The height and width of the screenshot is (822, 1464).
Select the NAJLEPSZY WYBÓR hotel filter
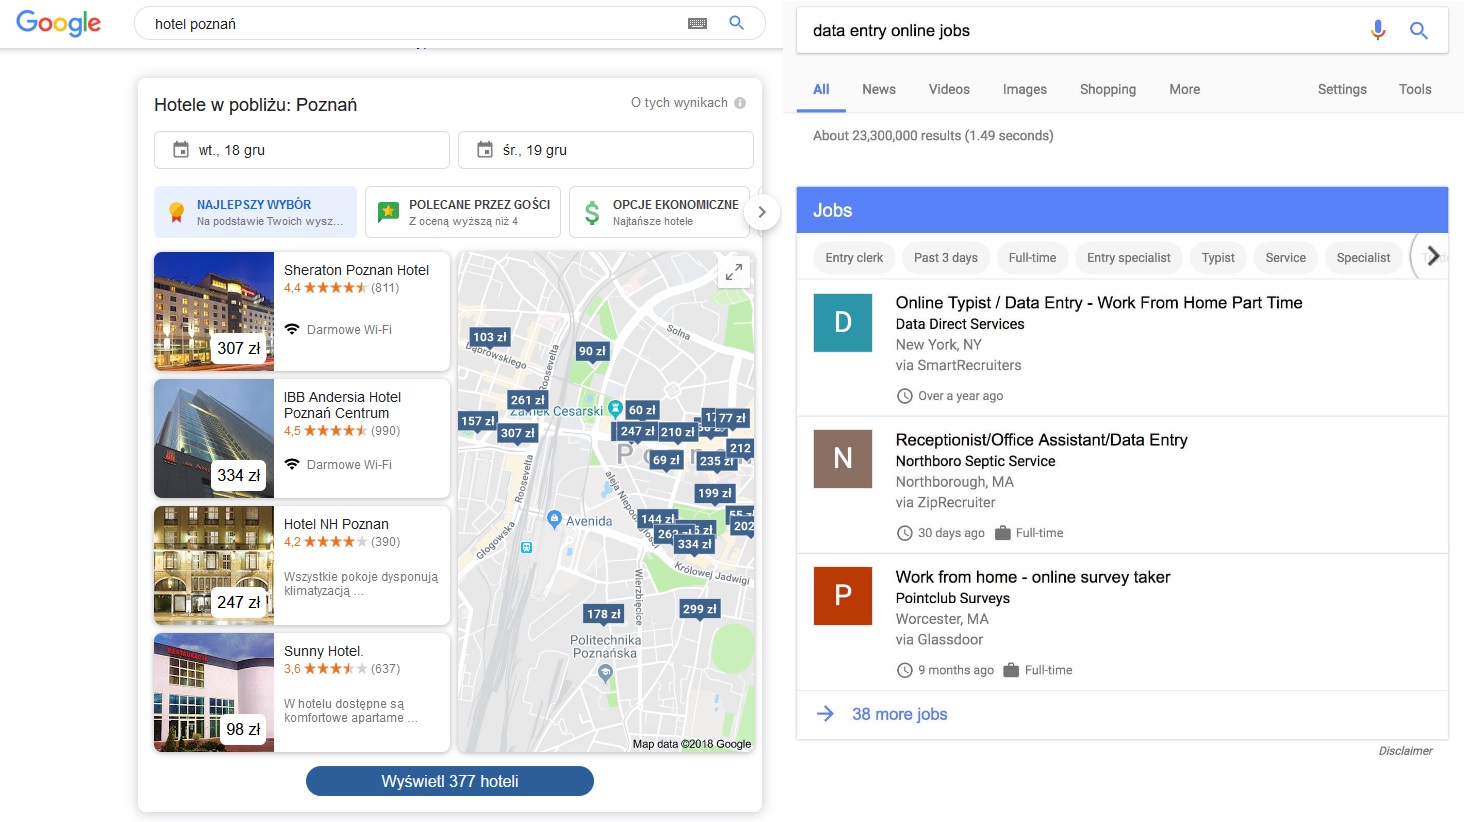click(x=255, y=211)
